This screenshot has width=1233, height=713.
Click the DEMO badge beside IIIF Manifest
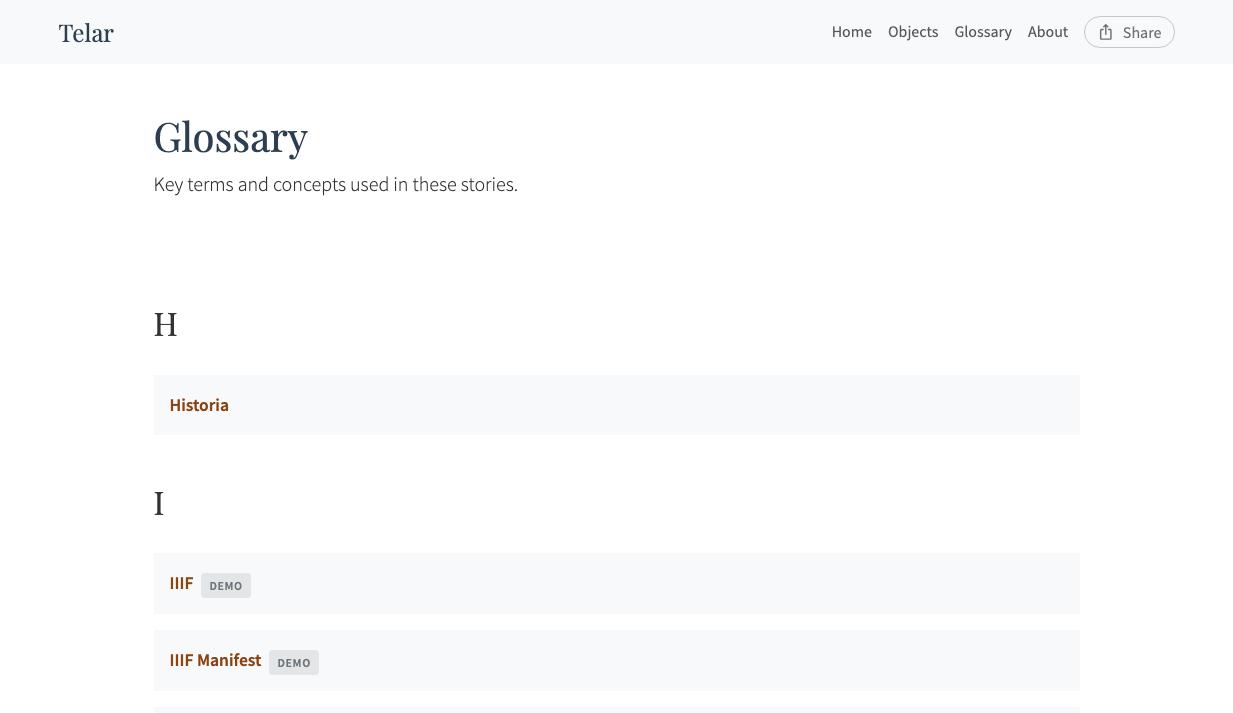point(293,662)
